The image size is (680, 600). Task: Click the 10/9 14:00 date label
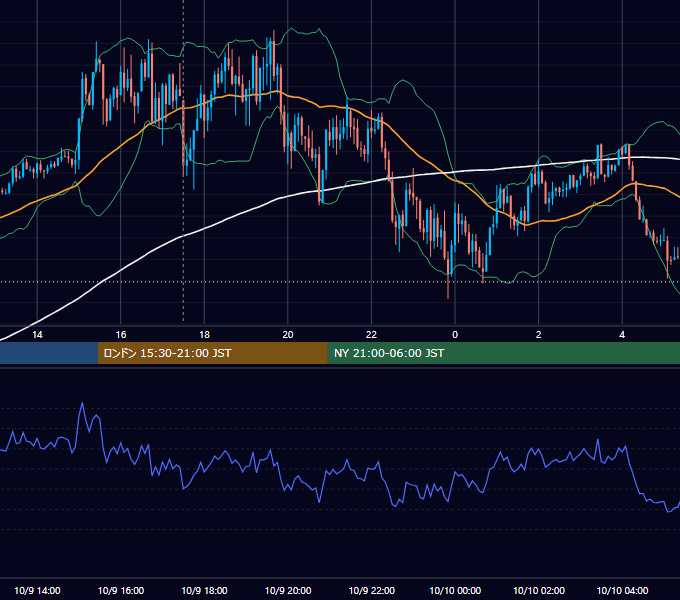point(37,590)
